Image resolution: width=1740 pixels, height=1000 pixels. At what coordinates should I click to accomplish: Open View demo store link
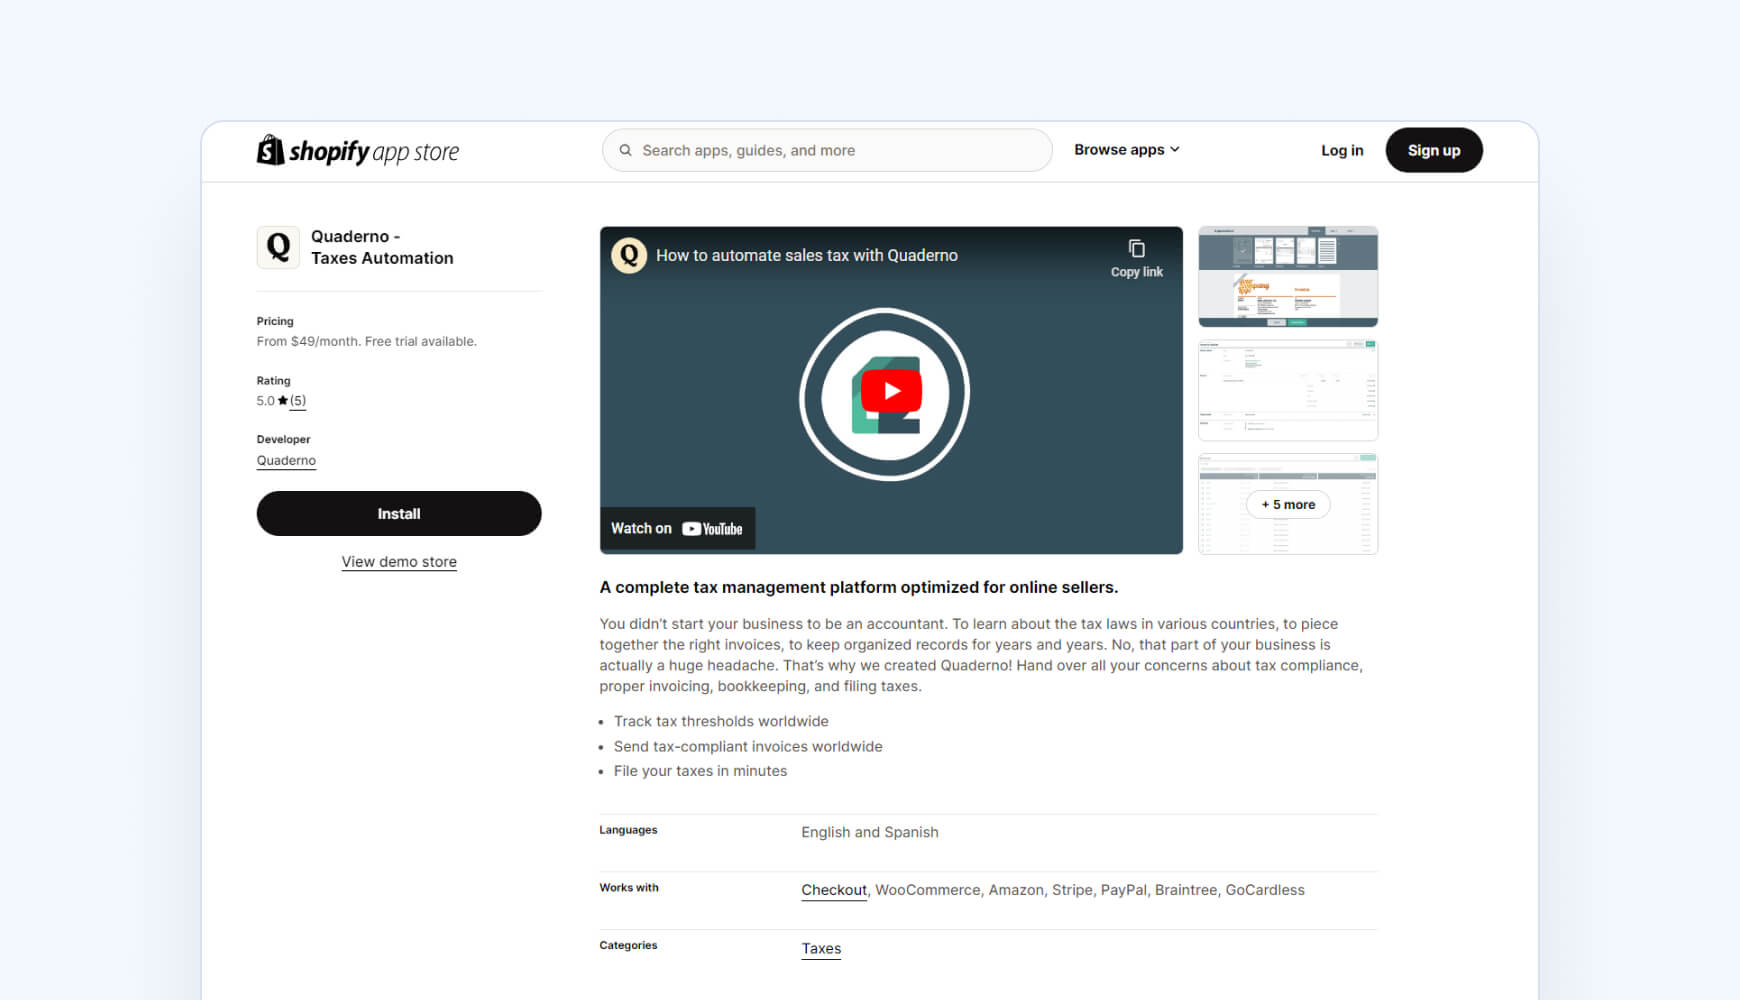(399, 562)
